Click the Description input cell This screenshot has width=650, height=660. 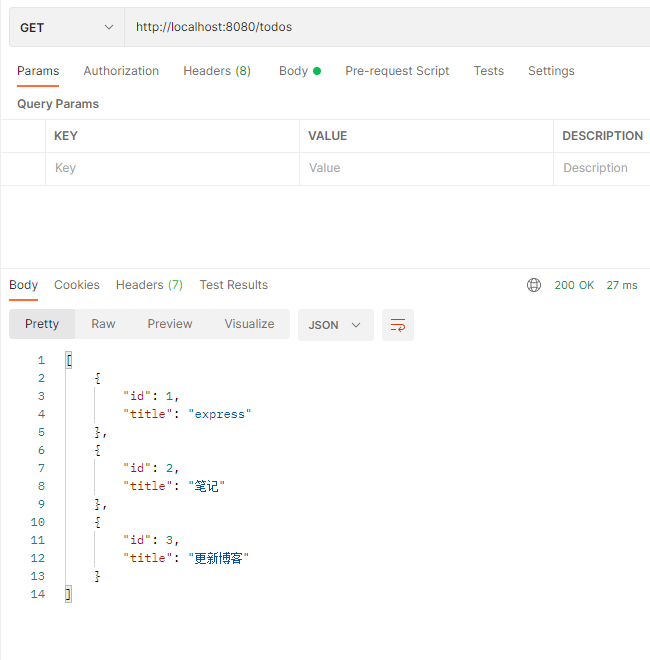[x=602, y=168]
